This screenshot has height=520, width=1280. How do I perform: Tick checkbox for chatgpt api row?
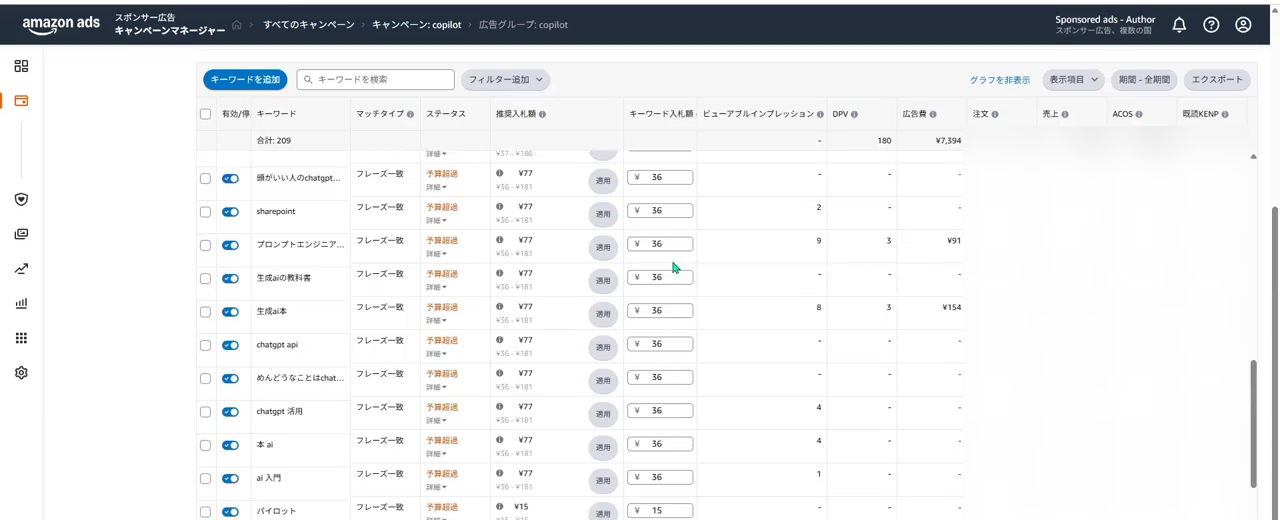pos(205,346)
